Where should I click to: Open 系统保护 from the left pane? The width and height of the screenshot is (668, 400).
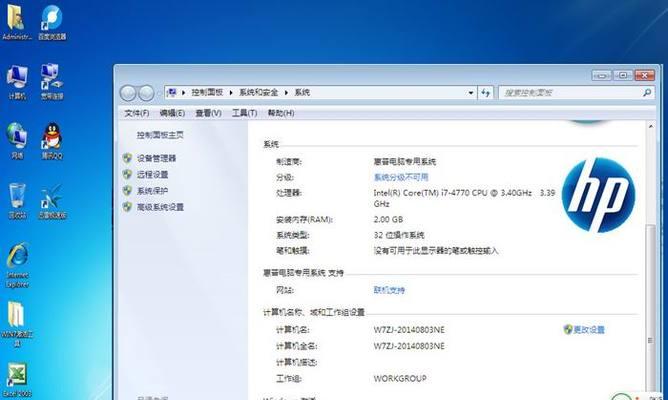tap(152, 191)
